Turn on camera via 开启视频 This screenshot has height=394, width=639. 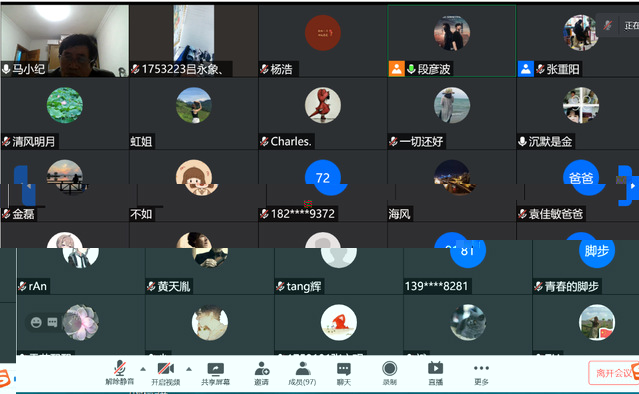pyautogui.click(x=165, y=373)
